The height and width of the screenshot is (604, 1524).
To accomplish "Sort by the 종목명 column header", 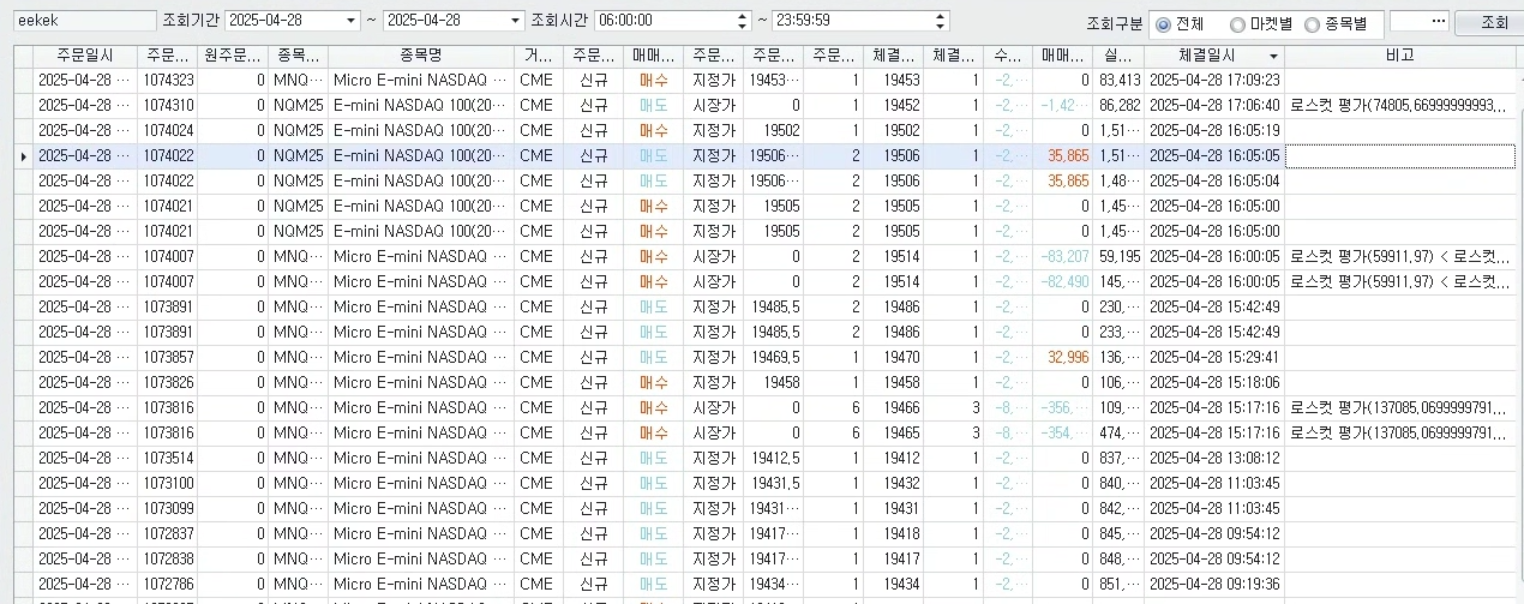I will (420, 57).
